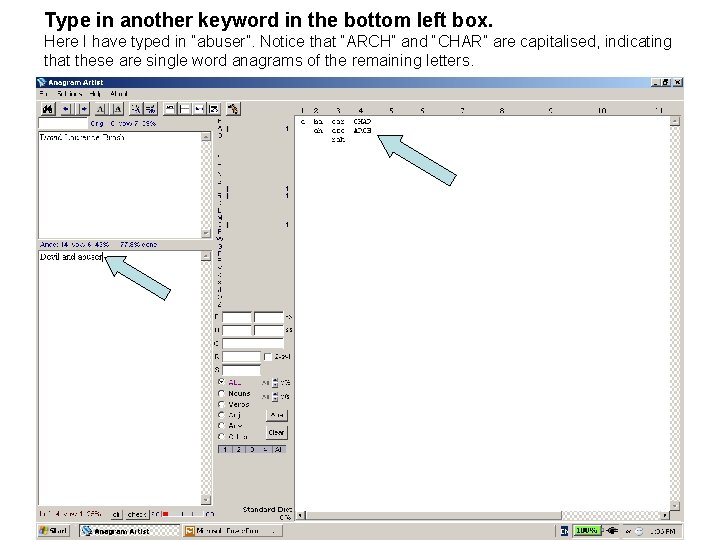Click the last toolbar icon at the far right
Image resolution: width=720 pixels, height=540 pixels.
click(x=233, y=109)
